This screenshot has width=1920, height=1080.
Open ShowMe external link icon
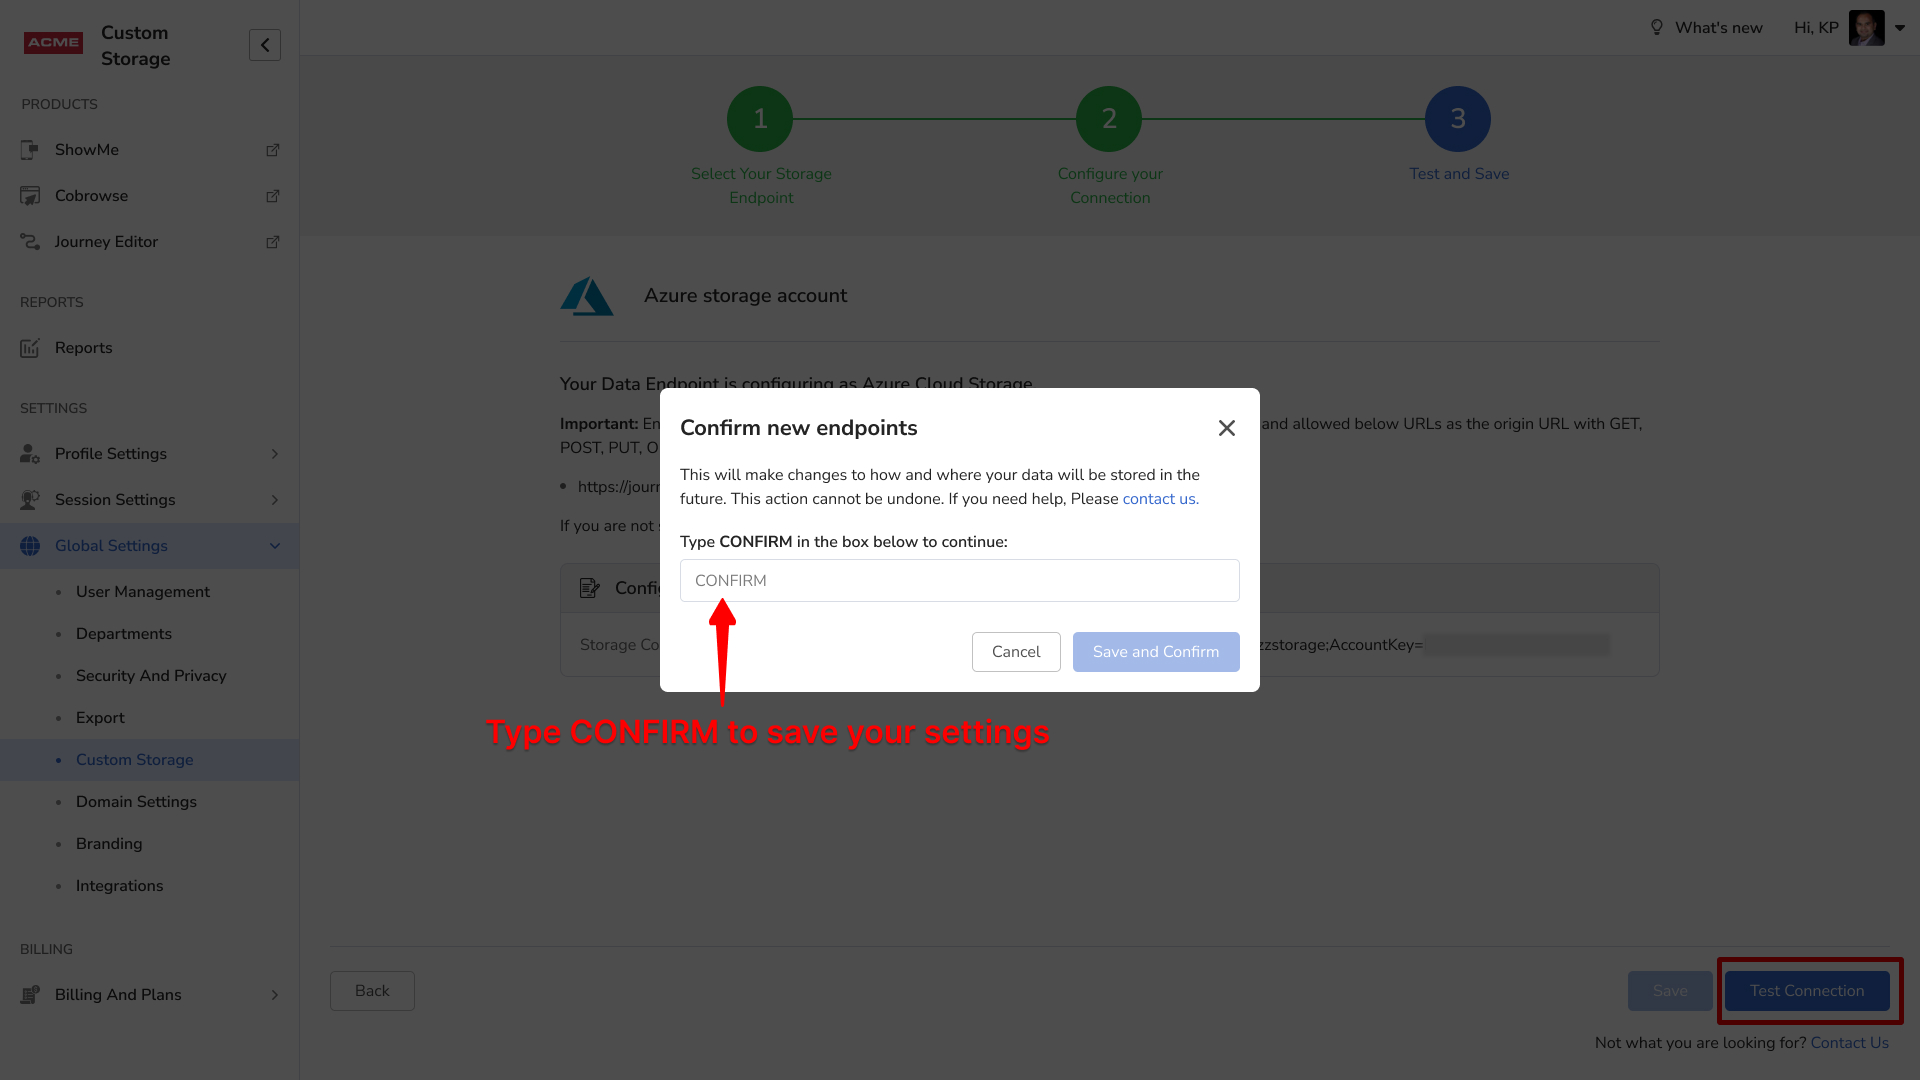[x=272, y=150]
